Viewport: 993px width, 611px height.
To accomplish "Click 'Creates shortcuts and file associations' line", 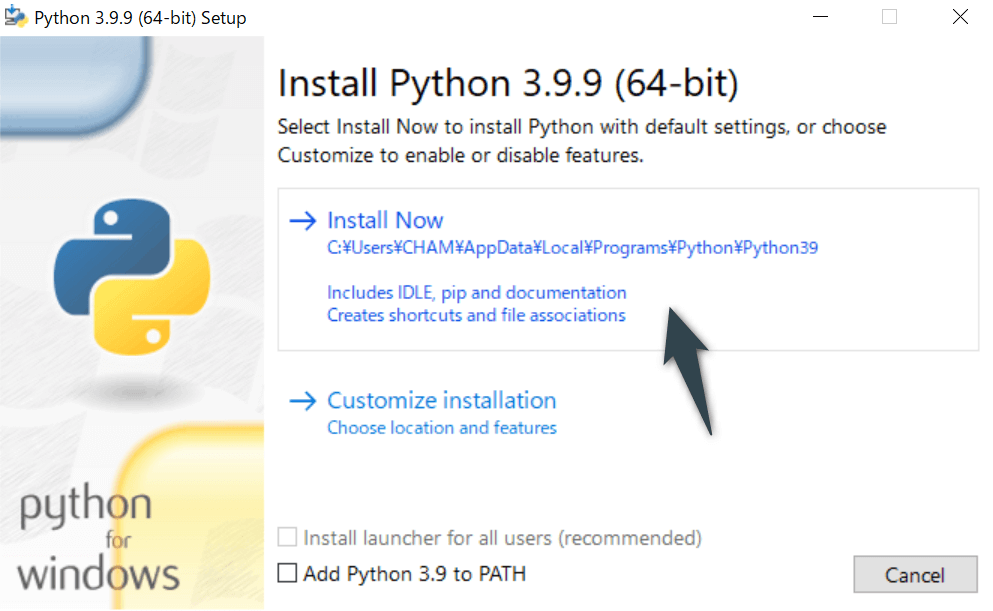I will 476,315.
